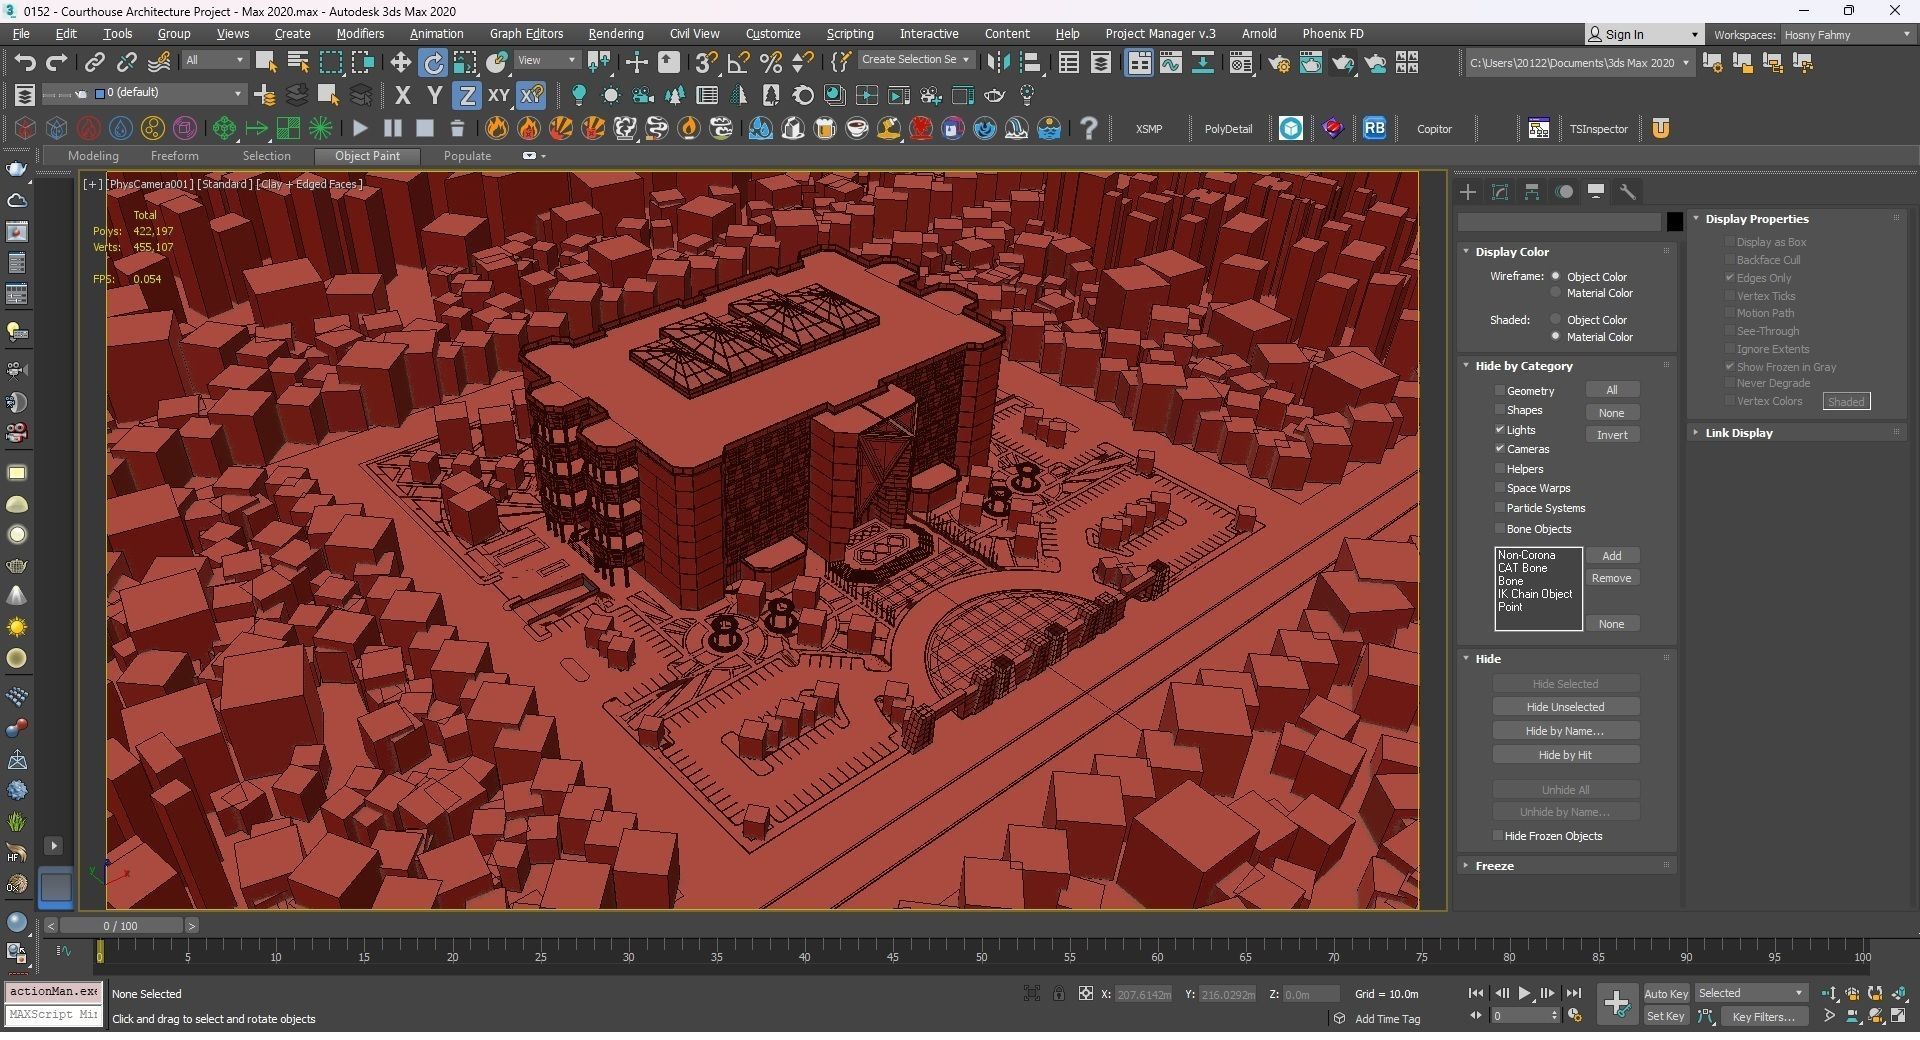Open the Create command panel tab

pos(1468,191)
